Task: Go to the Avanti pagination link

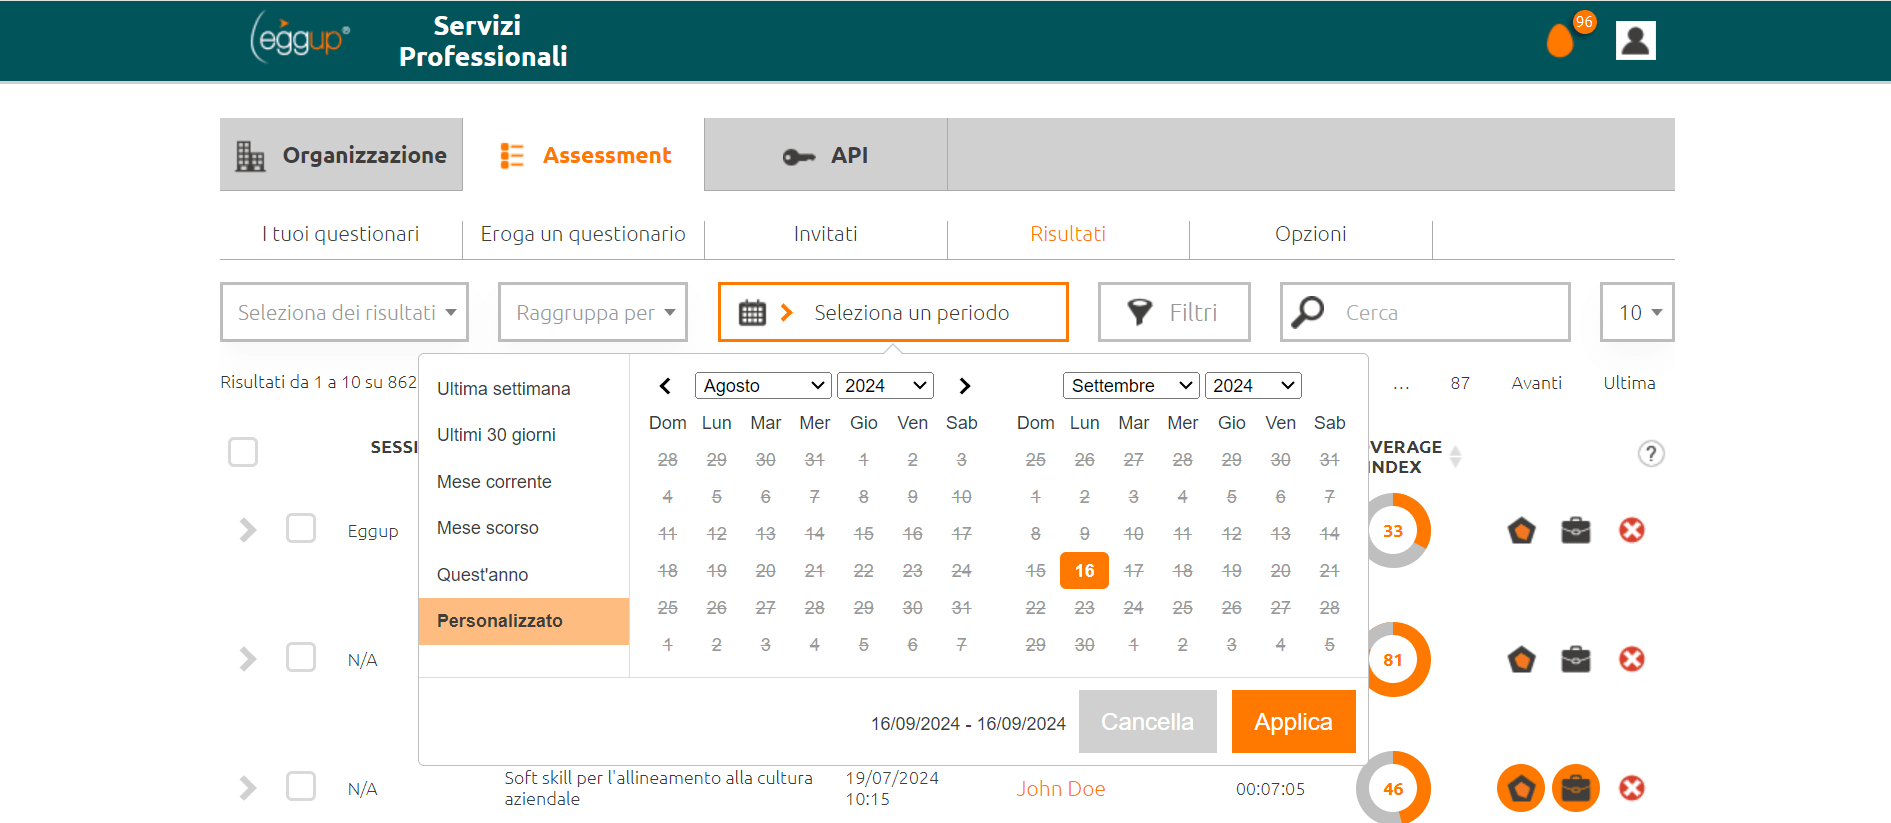Action: click(1536, 383)
